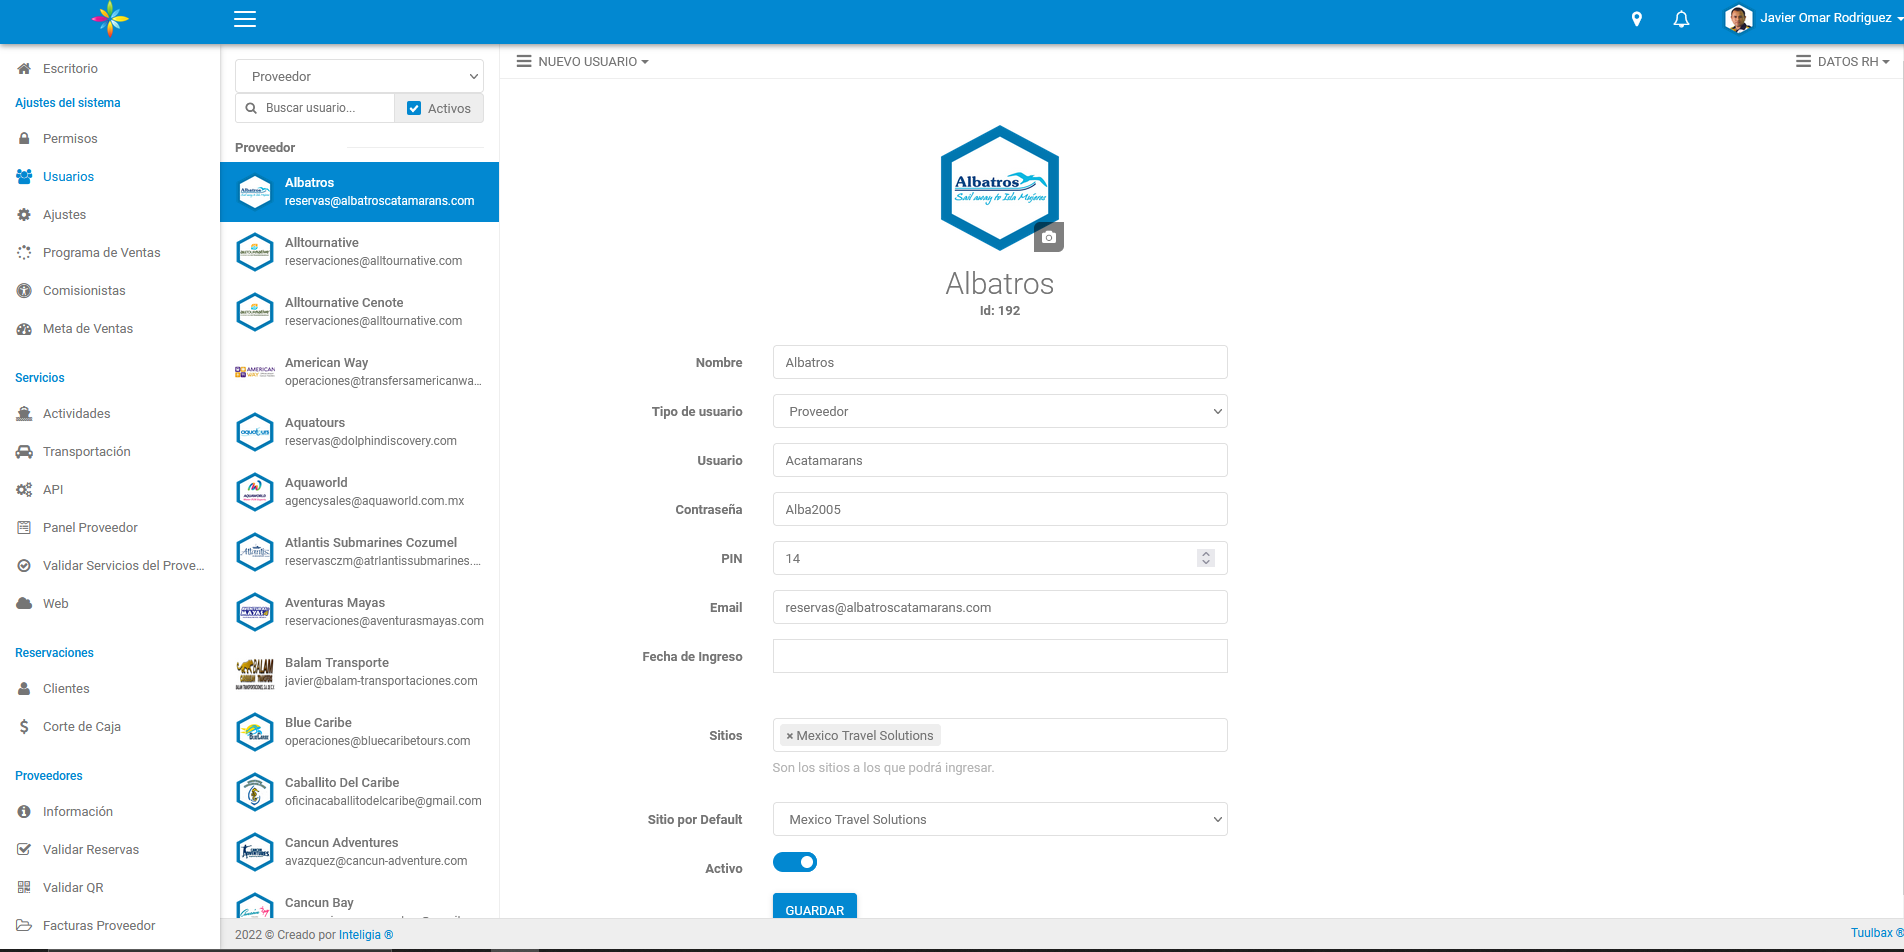
Task: Click the API gears icon
Action: pyautogui.click(x=24, y=490)
